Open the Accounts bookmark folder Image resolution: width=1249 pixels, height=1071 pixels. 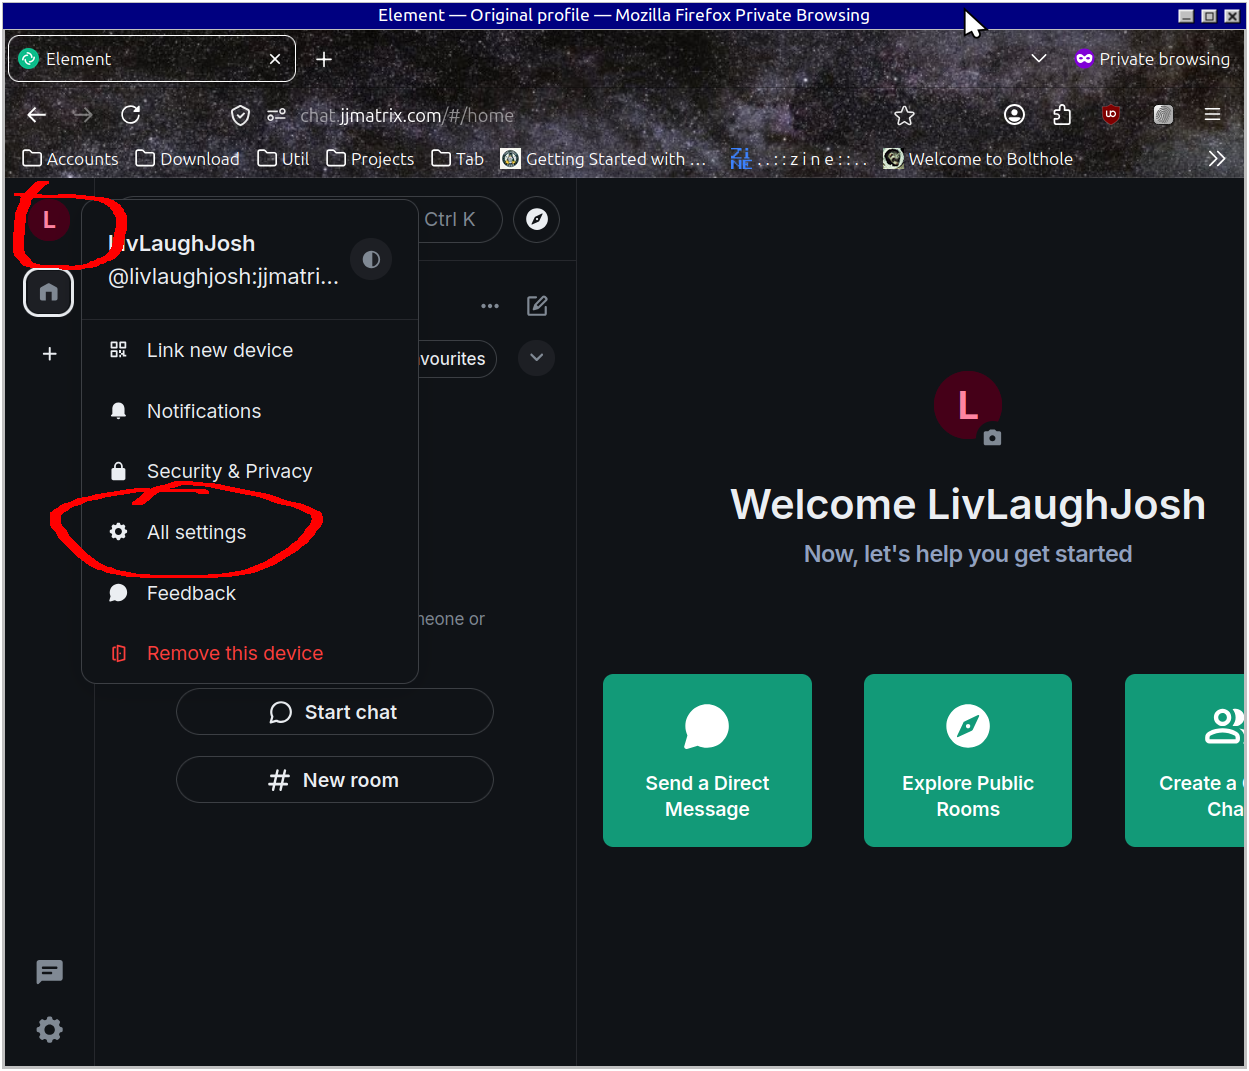70,159
